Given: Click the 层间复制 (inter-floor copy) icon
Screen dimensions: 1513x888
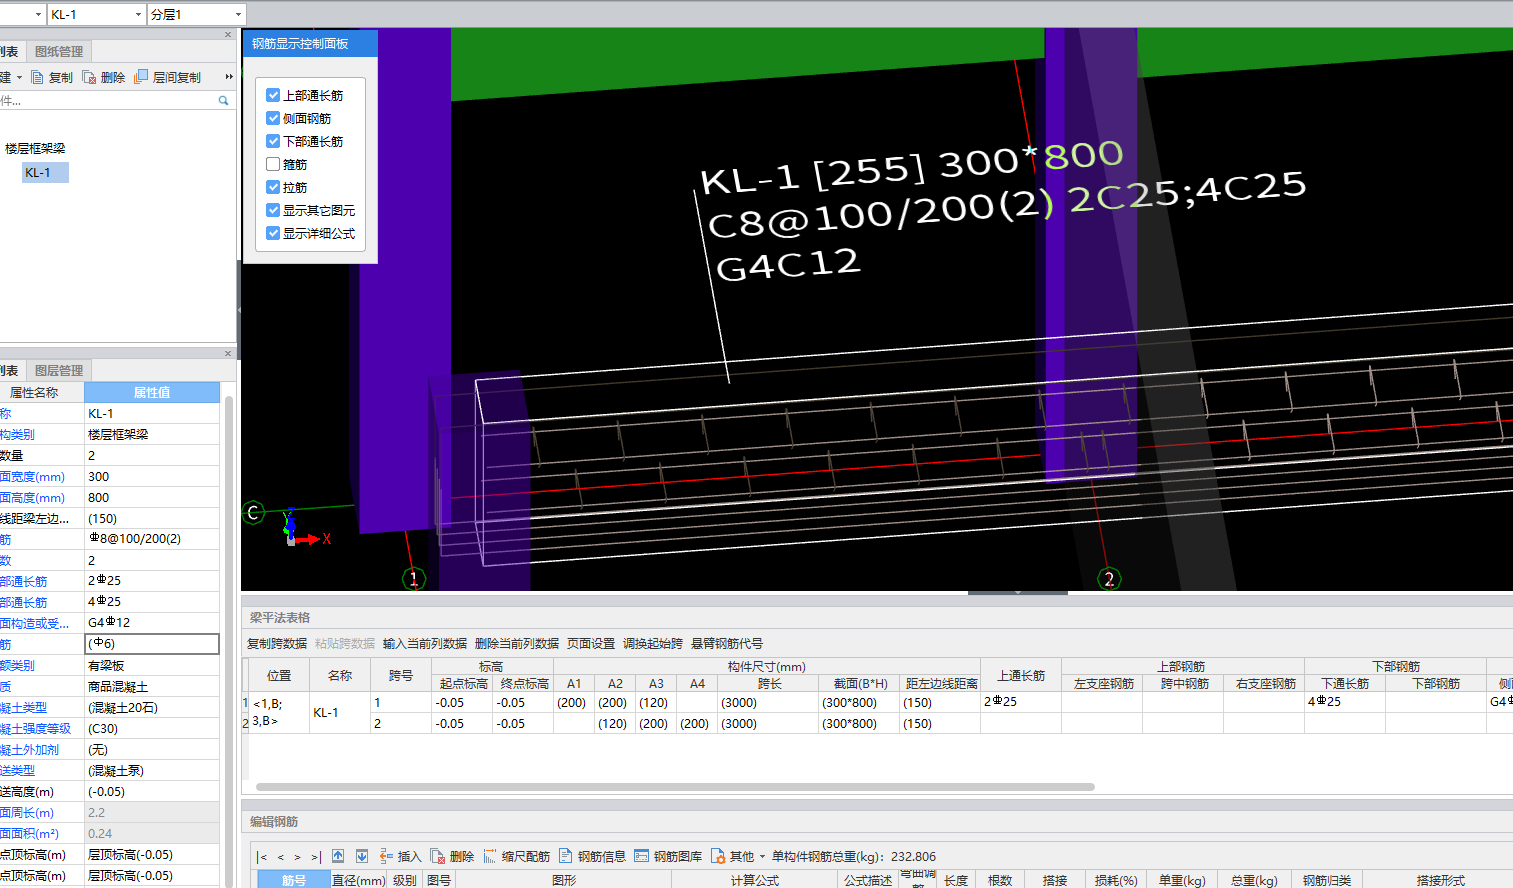Looking at the screenshot, I should tap(141, 76).
